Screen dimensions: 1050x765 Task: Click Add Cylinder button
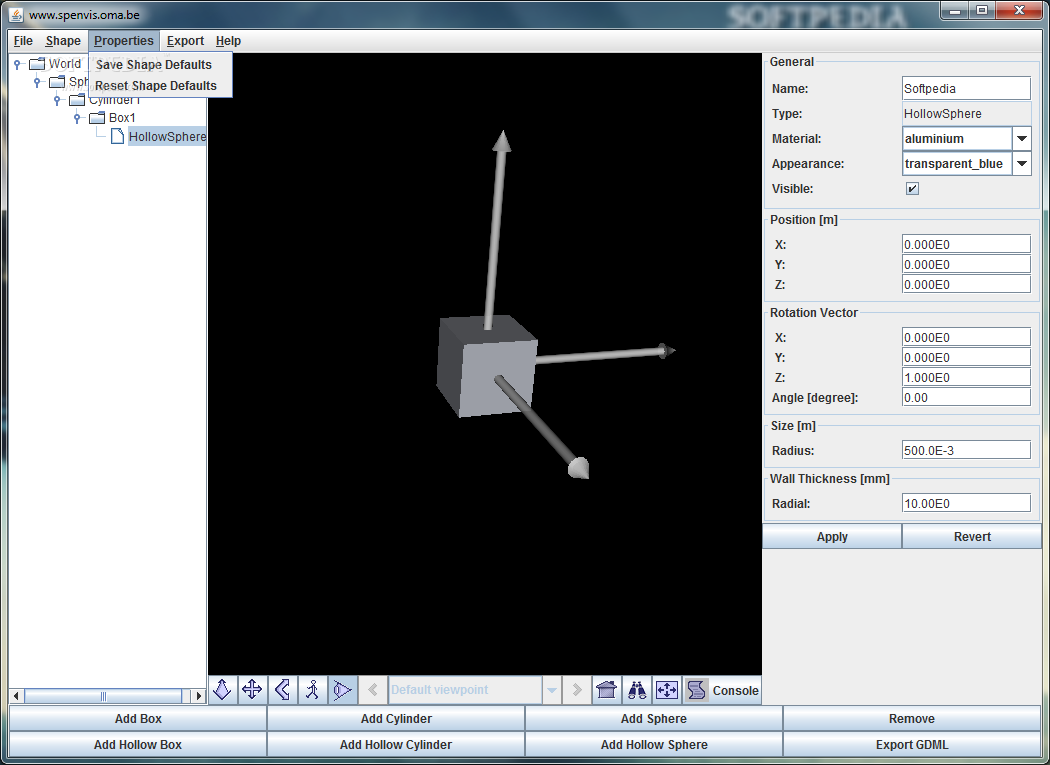click(396, 719)
